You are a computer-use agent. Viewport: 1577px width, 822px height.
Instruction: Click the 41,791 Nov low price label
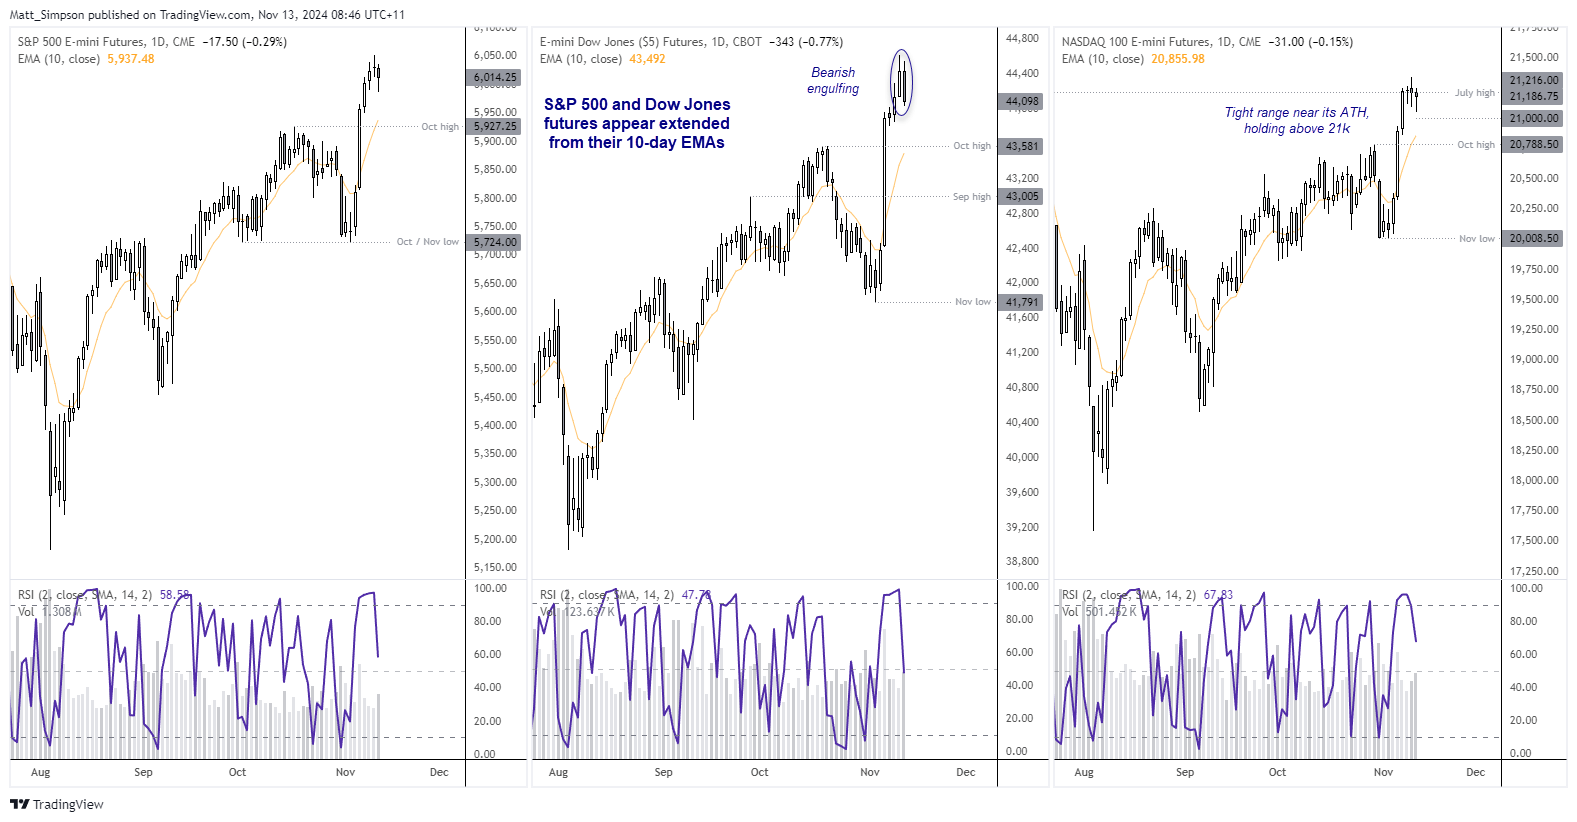[x=1022, y=302]
